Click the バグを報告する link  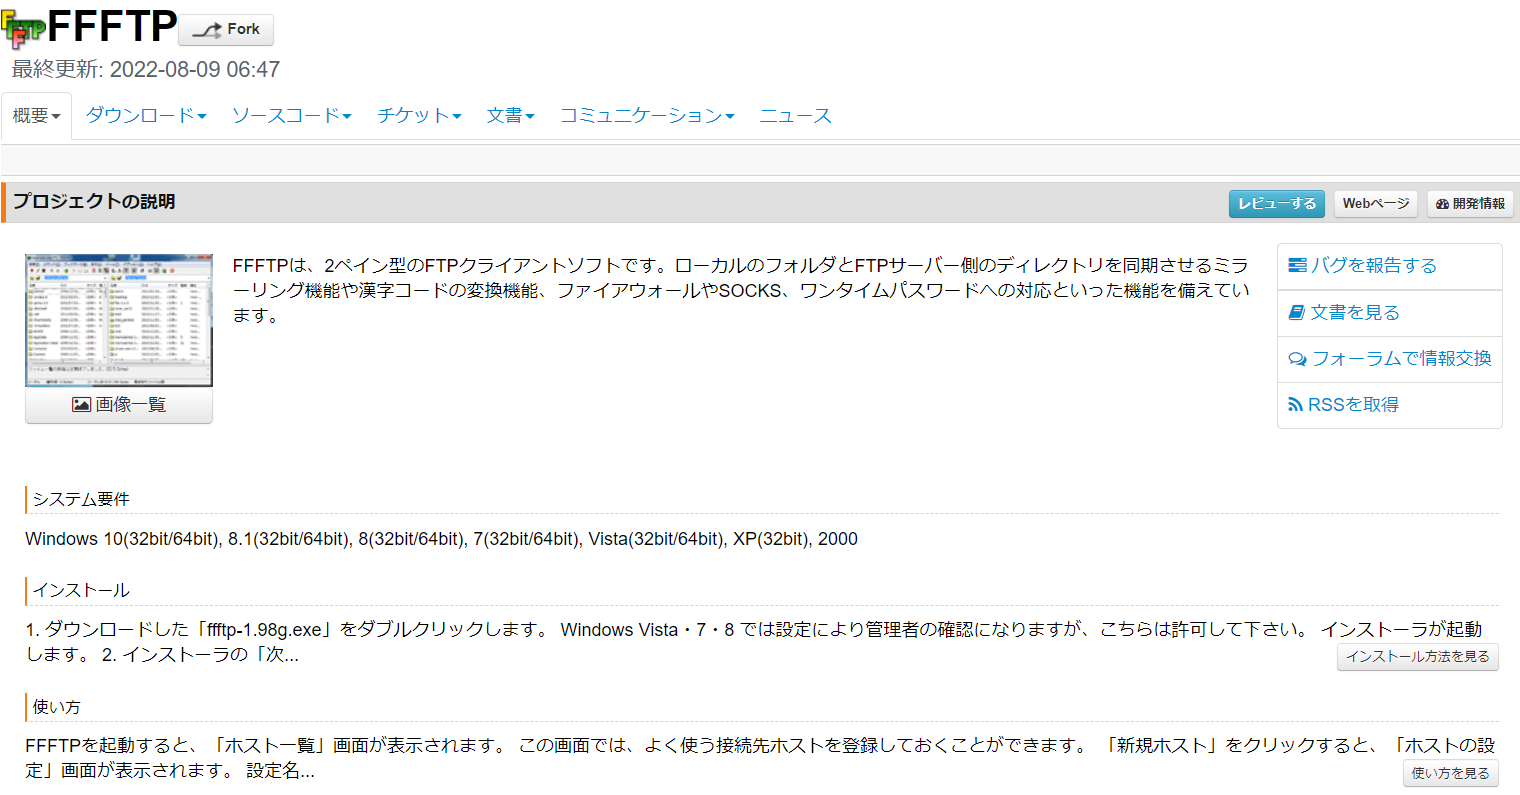pos(1363,266)
